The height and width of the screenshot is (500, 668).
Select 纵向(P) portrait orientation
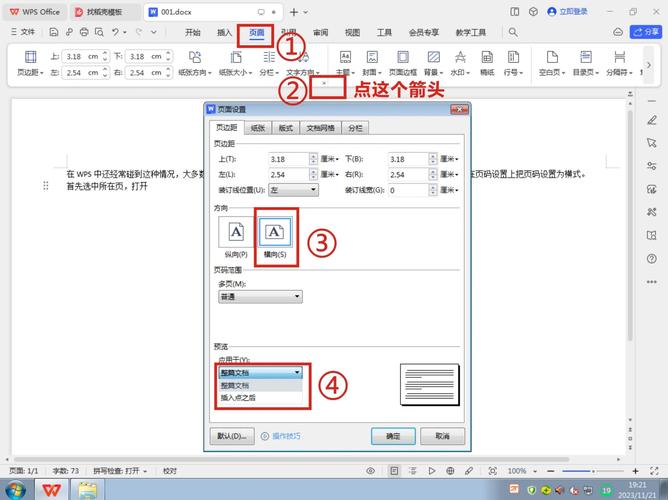point(236,238)
